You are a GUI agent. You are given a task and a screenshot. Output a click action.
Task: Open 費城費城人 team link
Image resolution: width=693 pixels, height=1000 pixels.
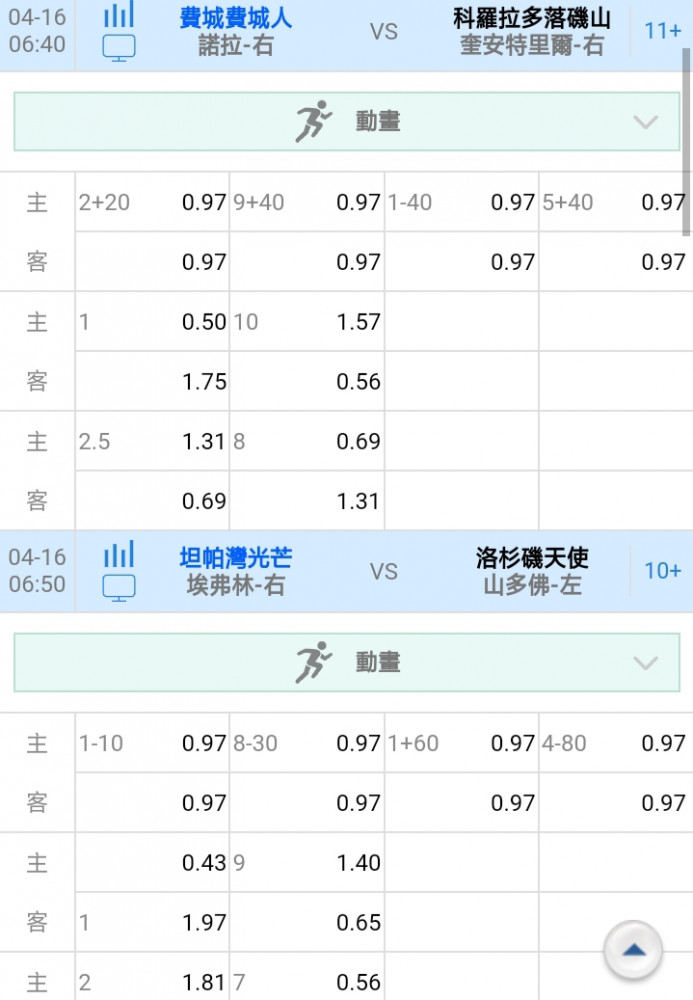point(235,18)
